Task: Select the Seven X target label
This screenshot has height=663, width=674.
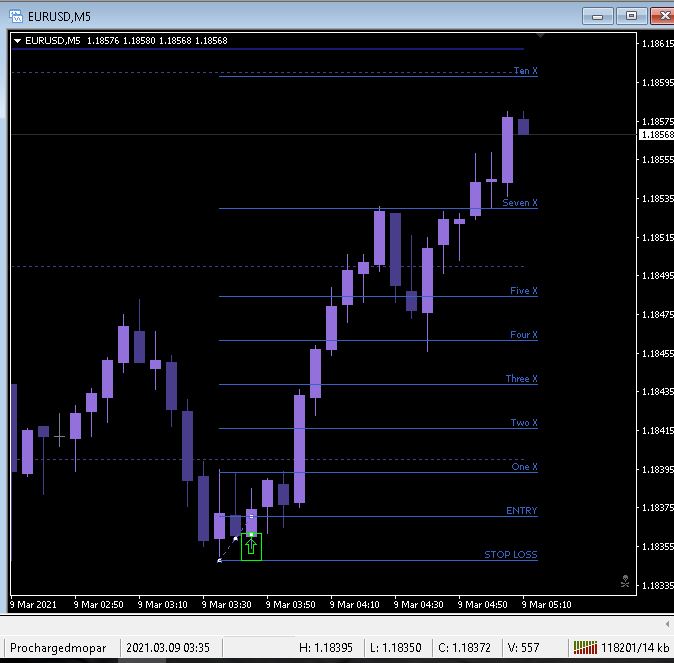Action: point(520,203)
